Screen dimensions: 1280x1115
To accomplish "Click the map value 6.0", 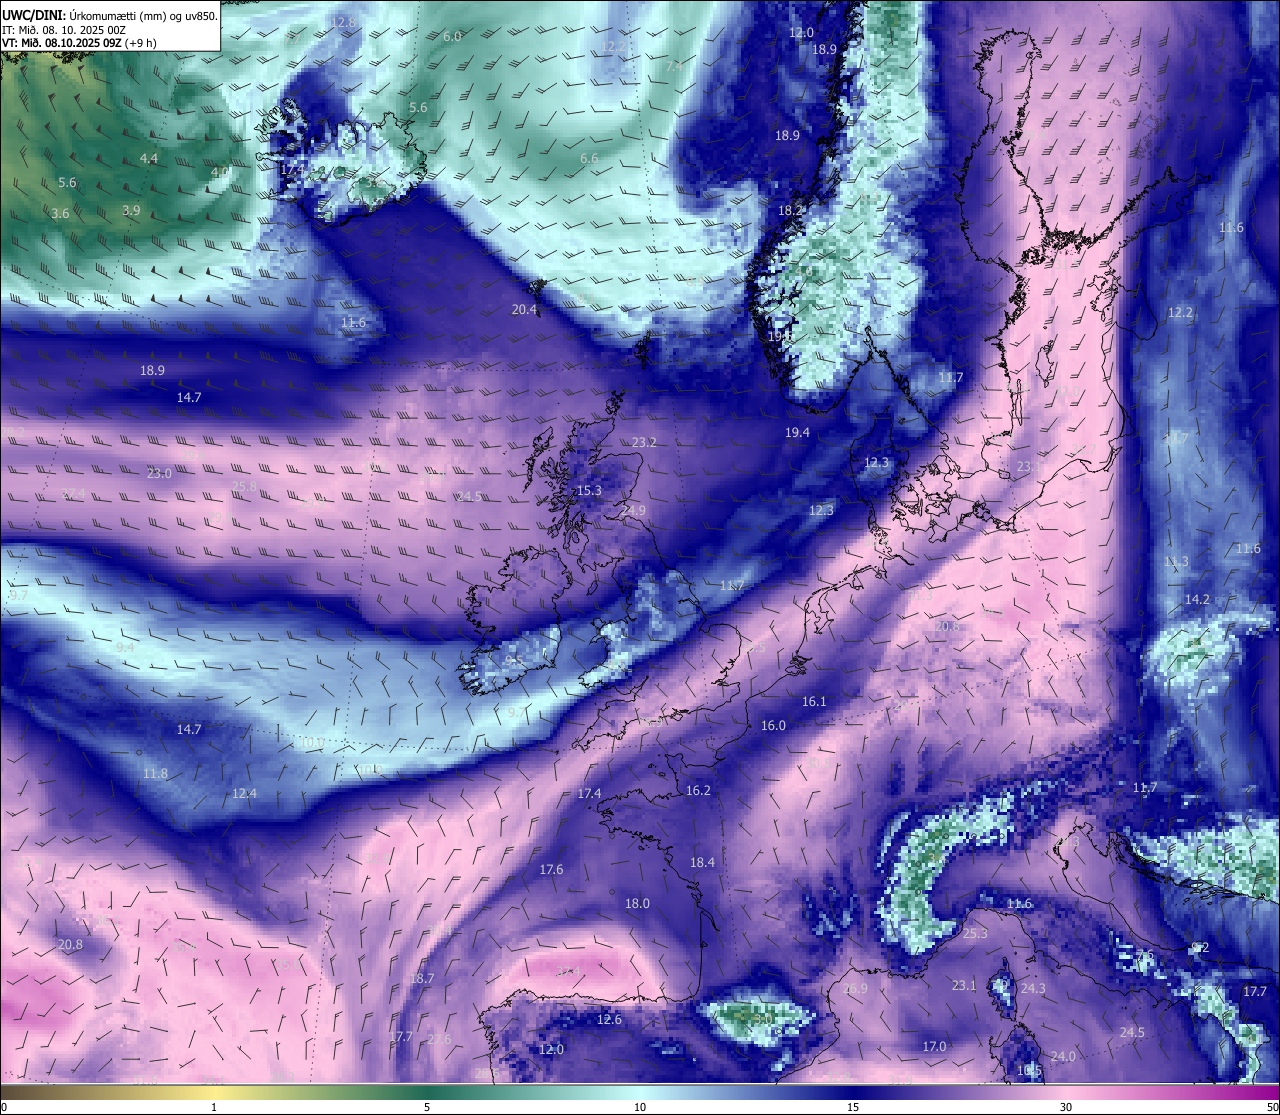I will coord(452,36).
